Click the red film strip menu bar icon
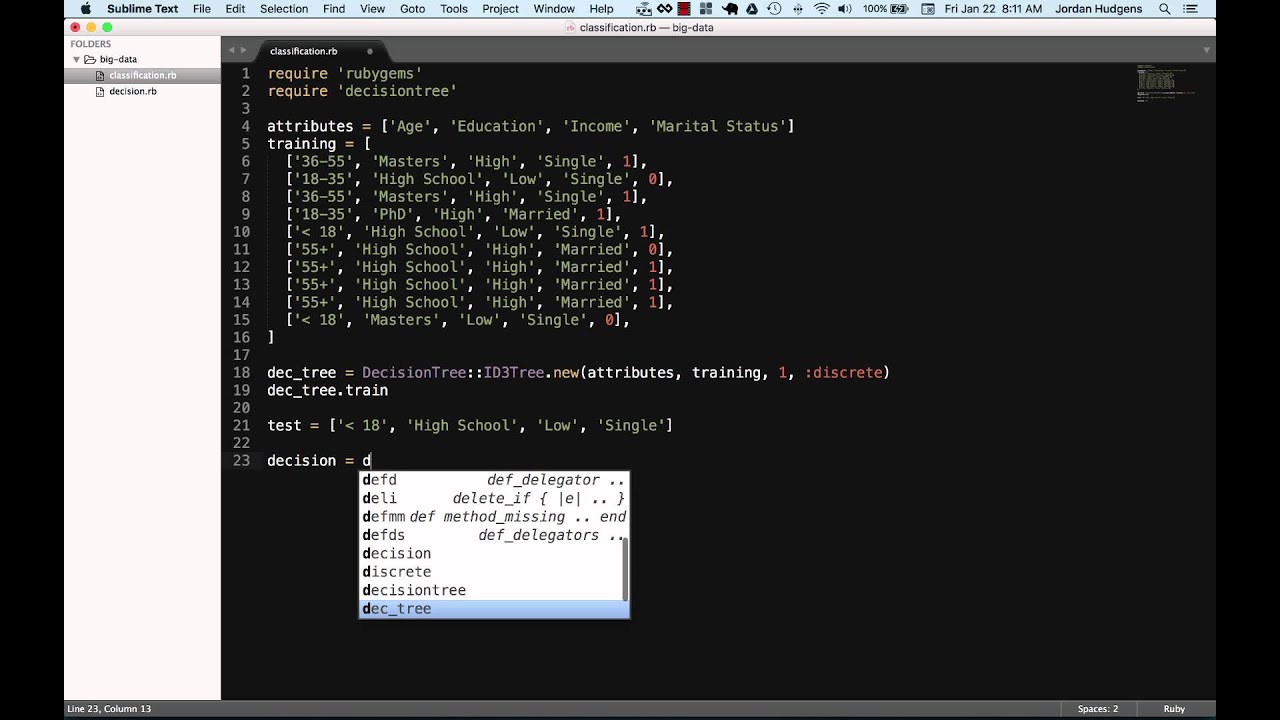1280x720 pixels. coord(686,9)
